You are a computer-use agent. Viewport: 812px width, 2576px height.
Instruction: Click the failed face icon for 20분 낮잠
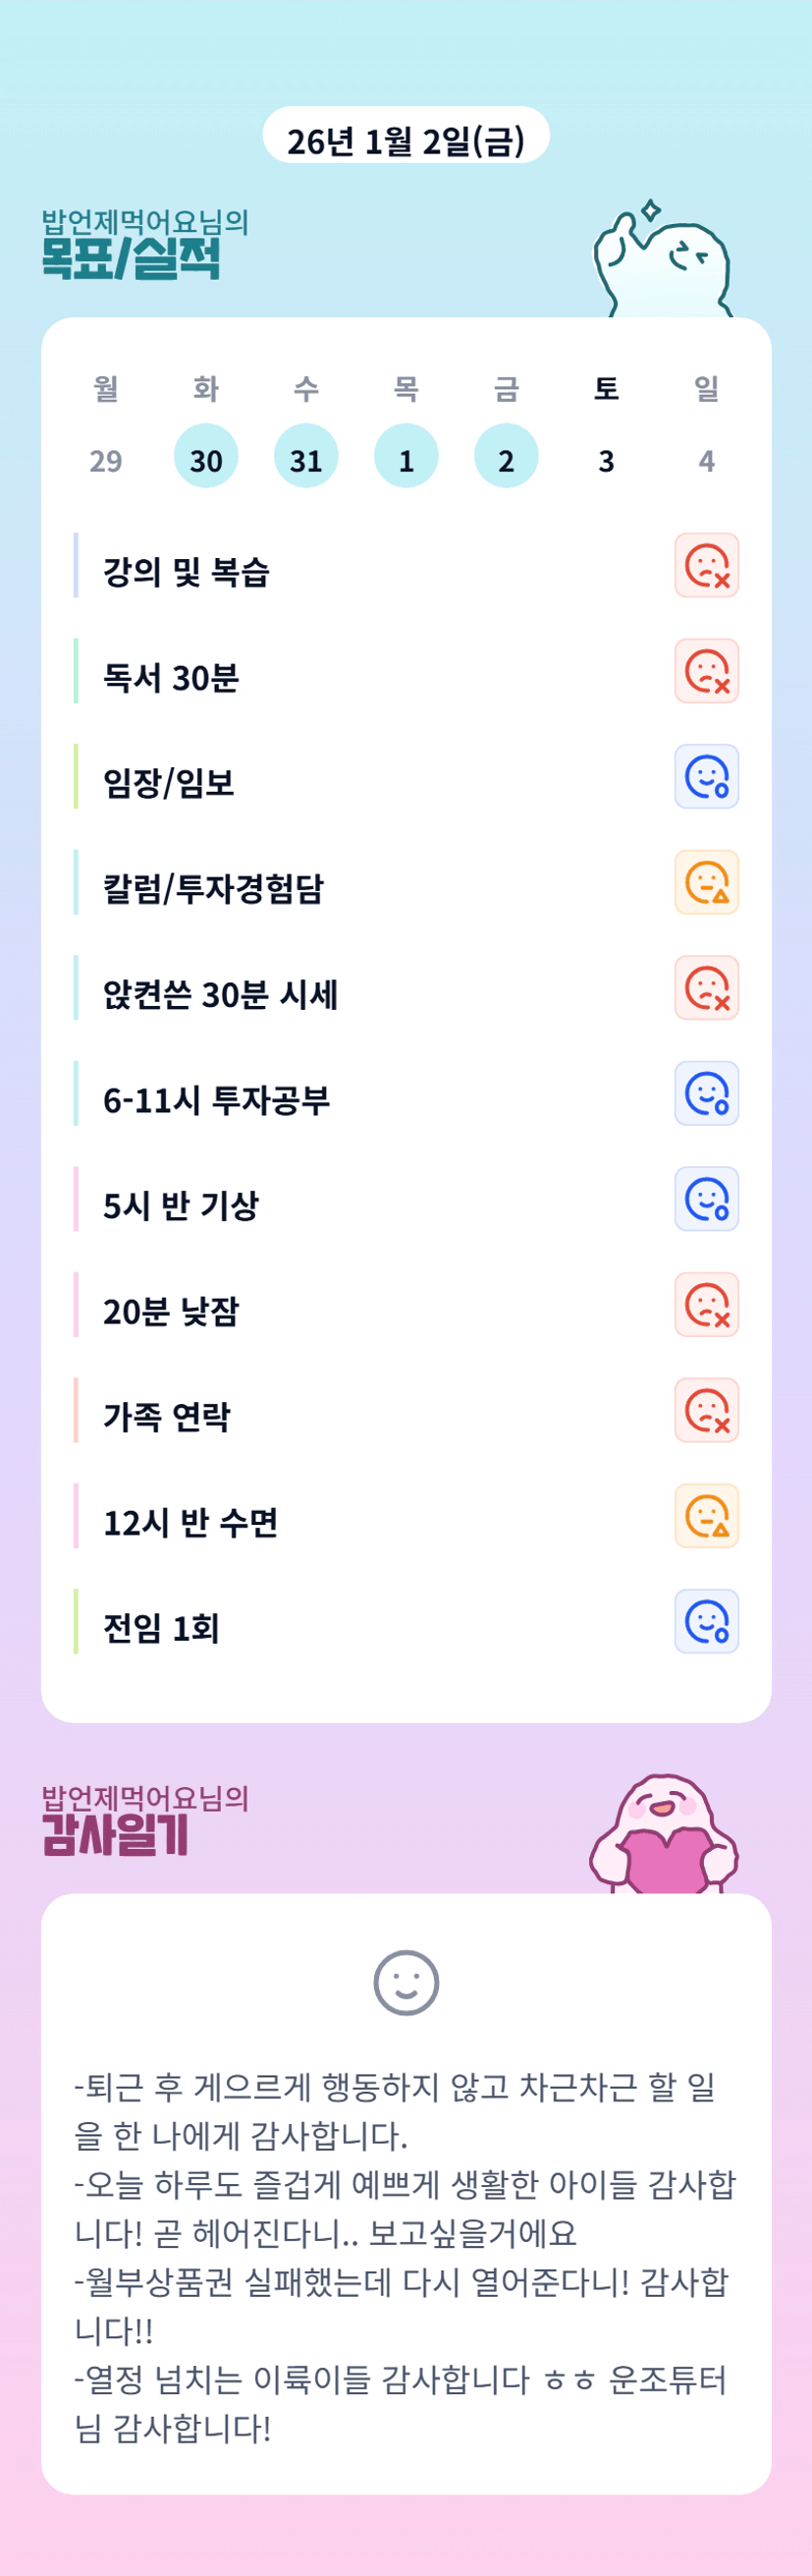click(x=706, y=1305)
